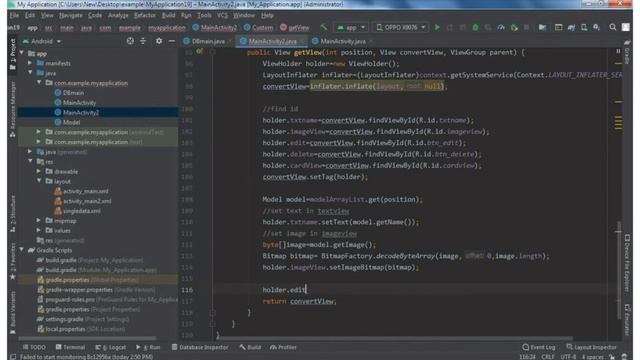Open the Terminal tool window
640x360 pixels.
70,347
